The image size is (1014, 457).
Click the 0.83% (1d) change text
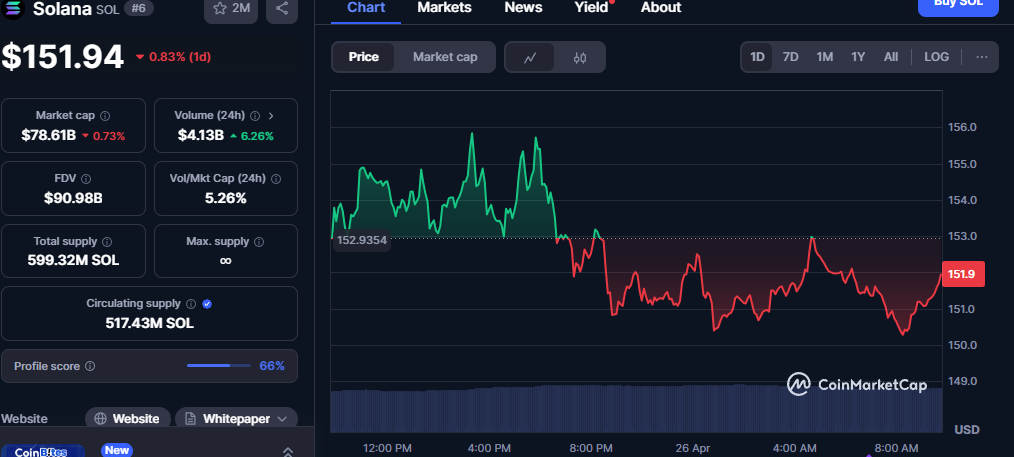click(180, 57)
